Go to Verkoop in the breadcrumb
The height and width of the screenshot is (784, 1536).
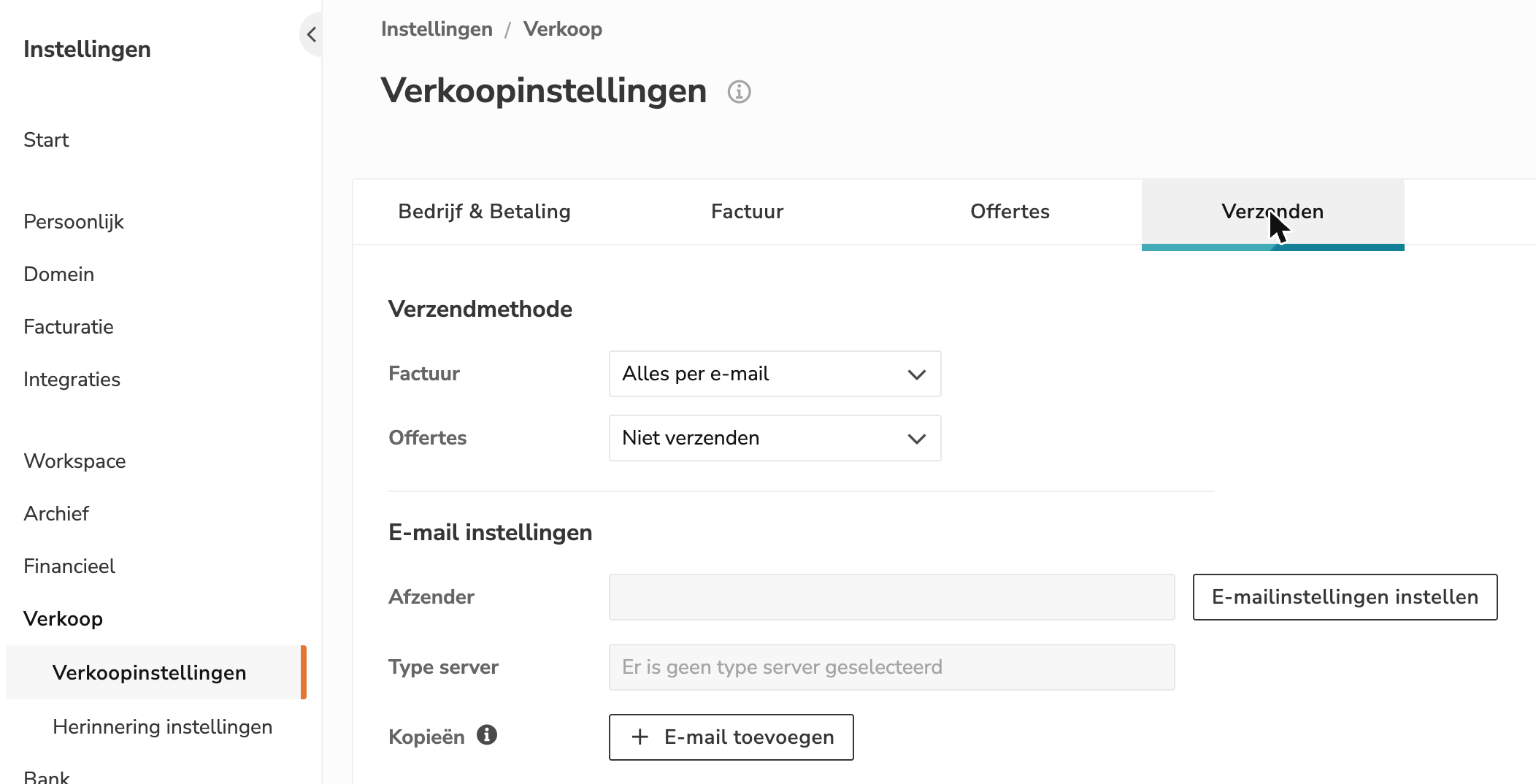coord(563,29)
